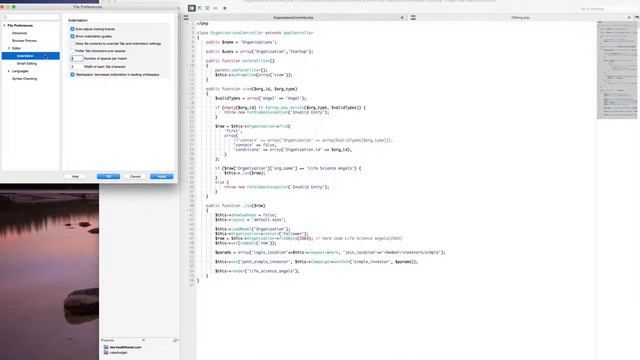Expand the Languages tree node
Viewport: 640px width, 360px height.
pos(9,71)
